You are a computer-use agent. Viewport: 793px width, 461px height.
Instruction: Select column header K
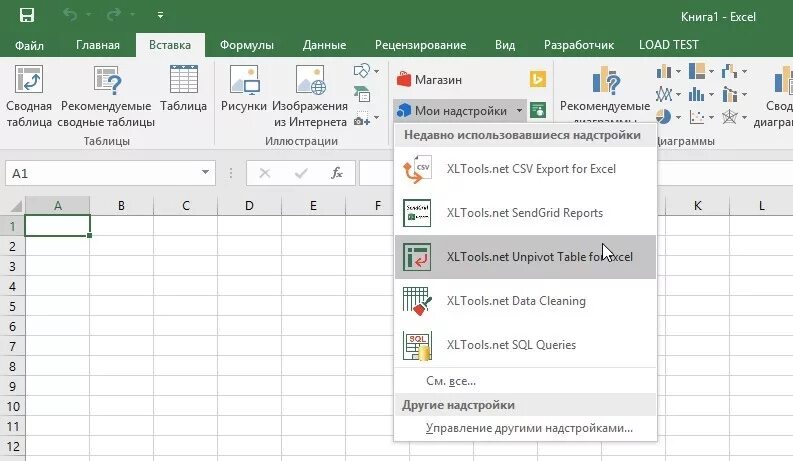pyautogui.click(x=697, y=206)
